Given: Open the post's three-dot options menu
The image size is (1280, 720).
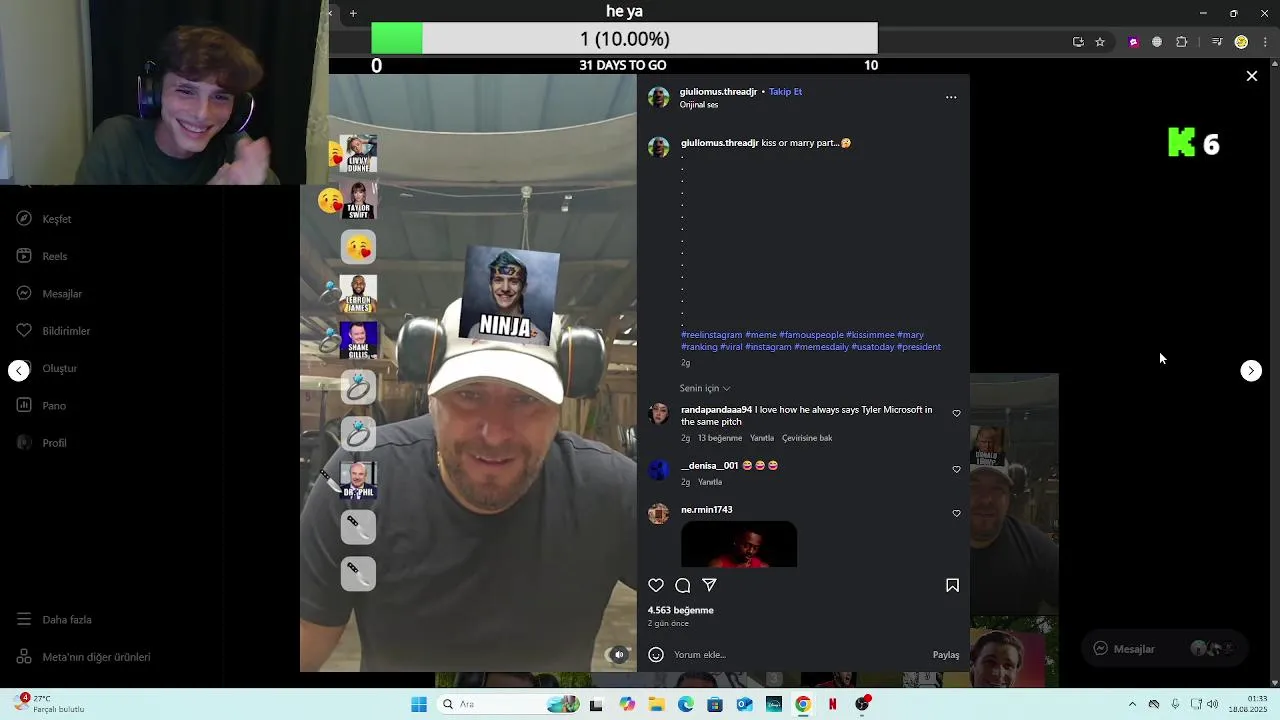Looking at the screenshot, I should point(951,97).
